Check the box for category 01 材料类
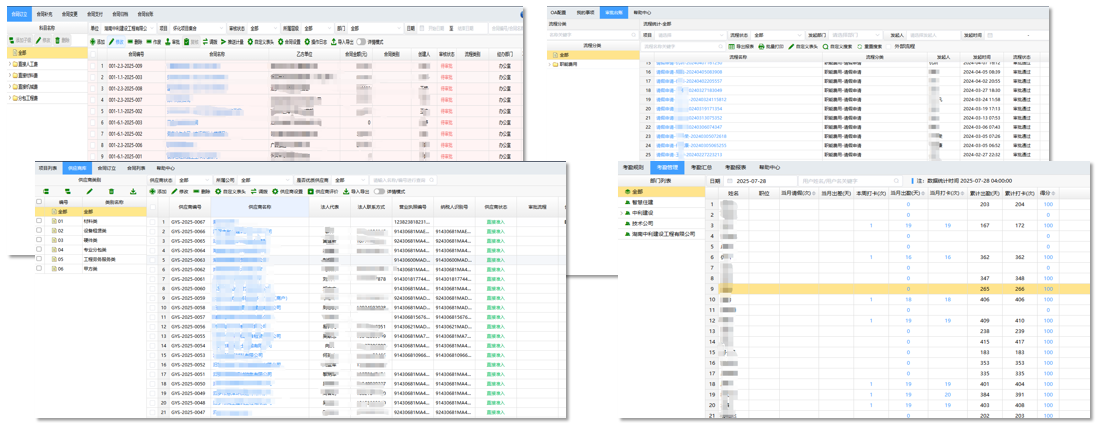Image resolution: width=1098 pixels, height=423 pixels. click(x=41, y=222)
